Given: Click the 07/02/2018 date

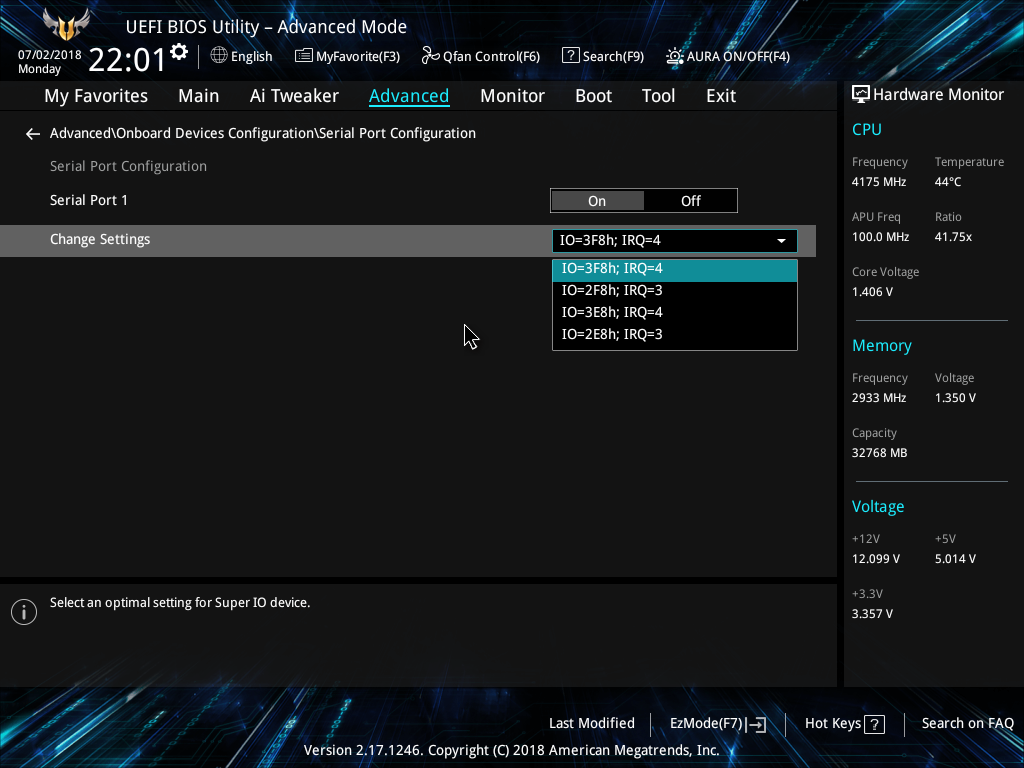Looking at the screenshot, I should [x=50, y=55].
